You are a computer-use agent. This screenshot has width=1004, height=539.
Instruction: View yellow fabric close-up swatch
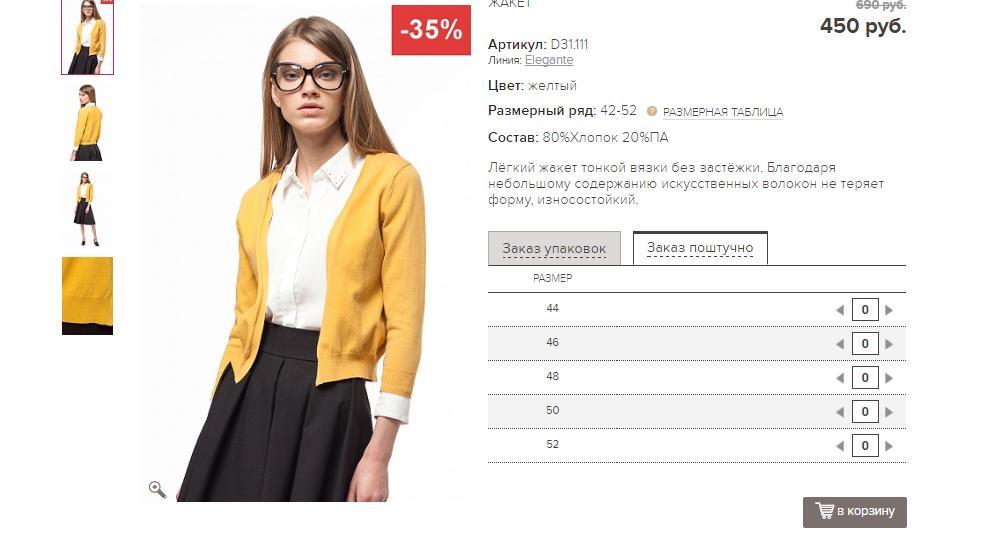click(87, 296)
